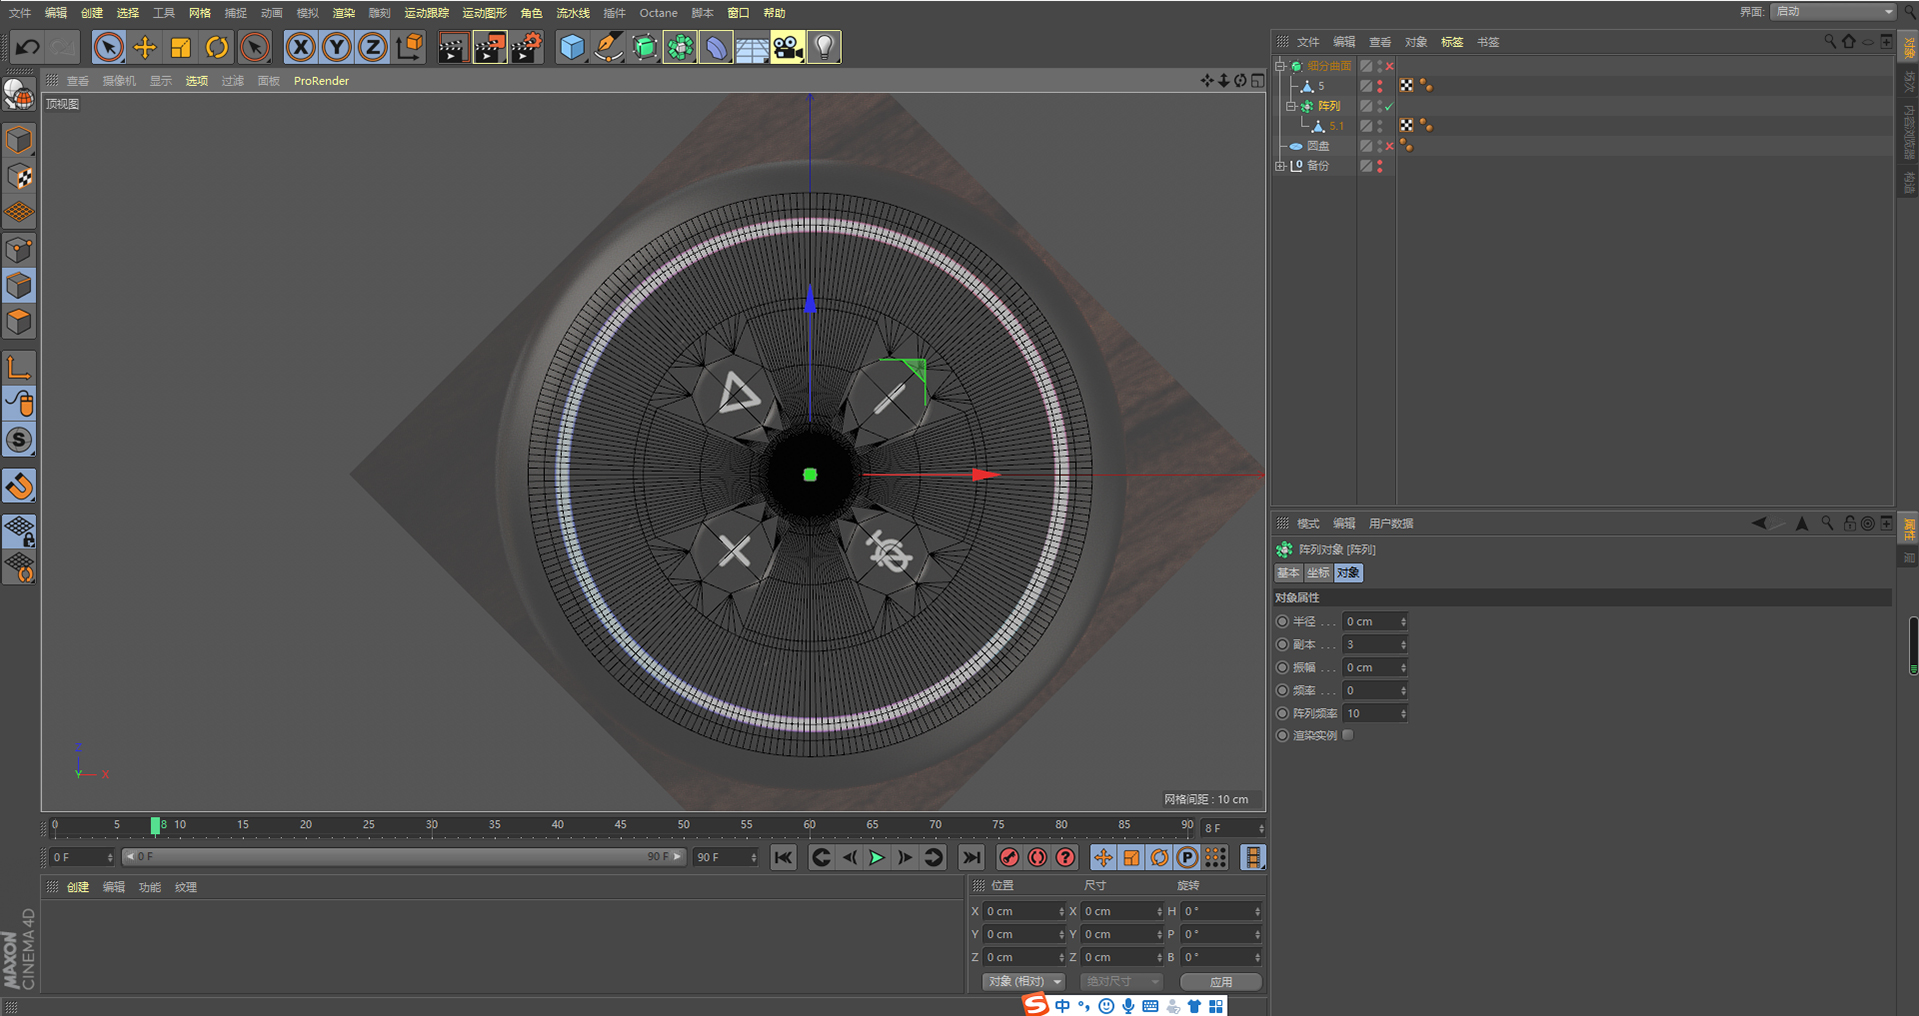Screen dimensions: 1919x1016
Task: Click the timeline preview range bar
Action: pos(403,857)
